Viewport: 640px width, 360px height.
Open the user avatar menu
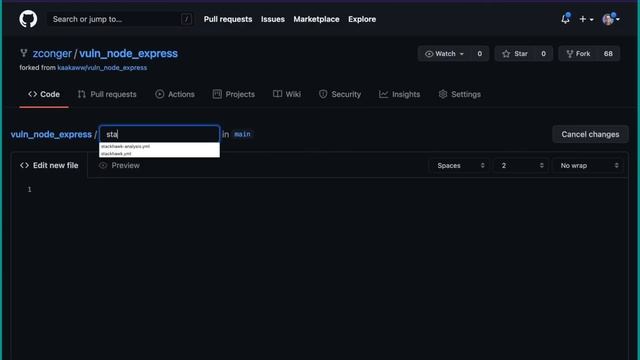611,19
